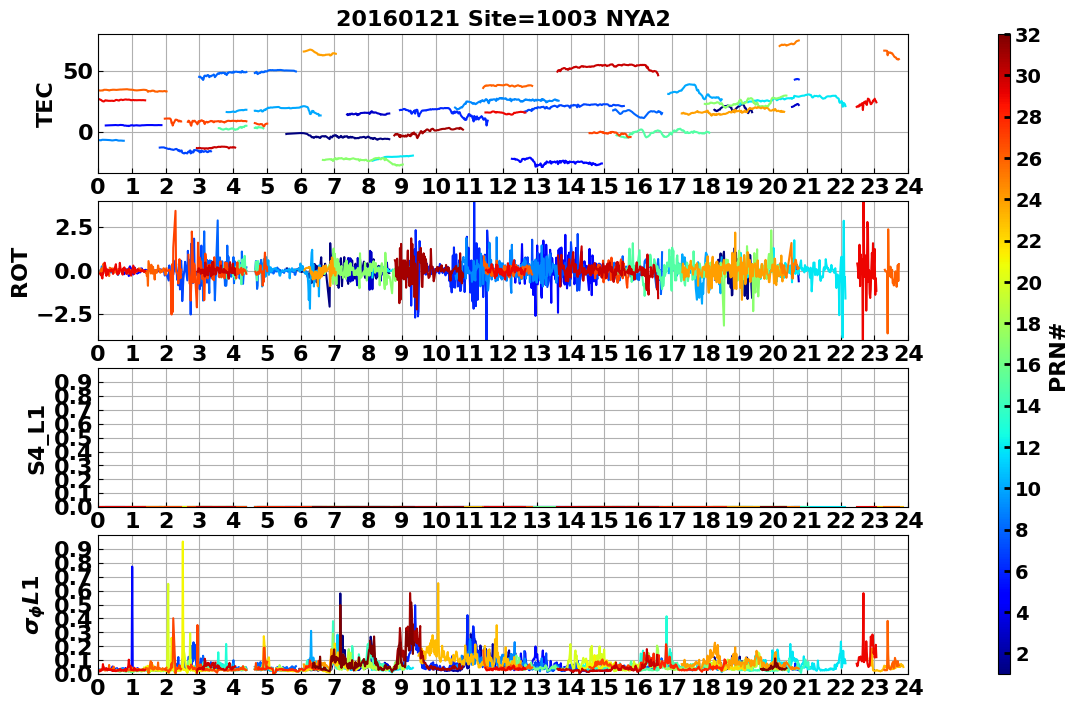Screen dimensions: 1077x709
Task: Click the '−2.5' tick on ROT axis
Action: point(65,315)
